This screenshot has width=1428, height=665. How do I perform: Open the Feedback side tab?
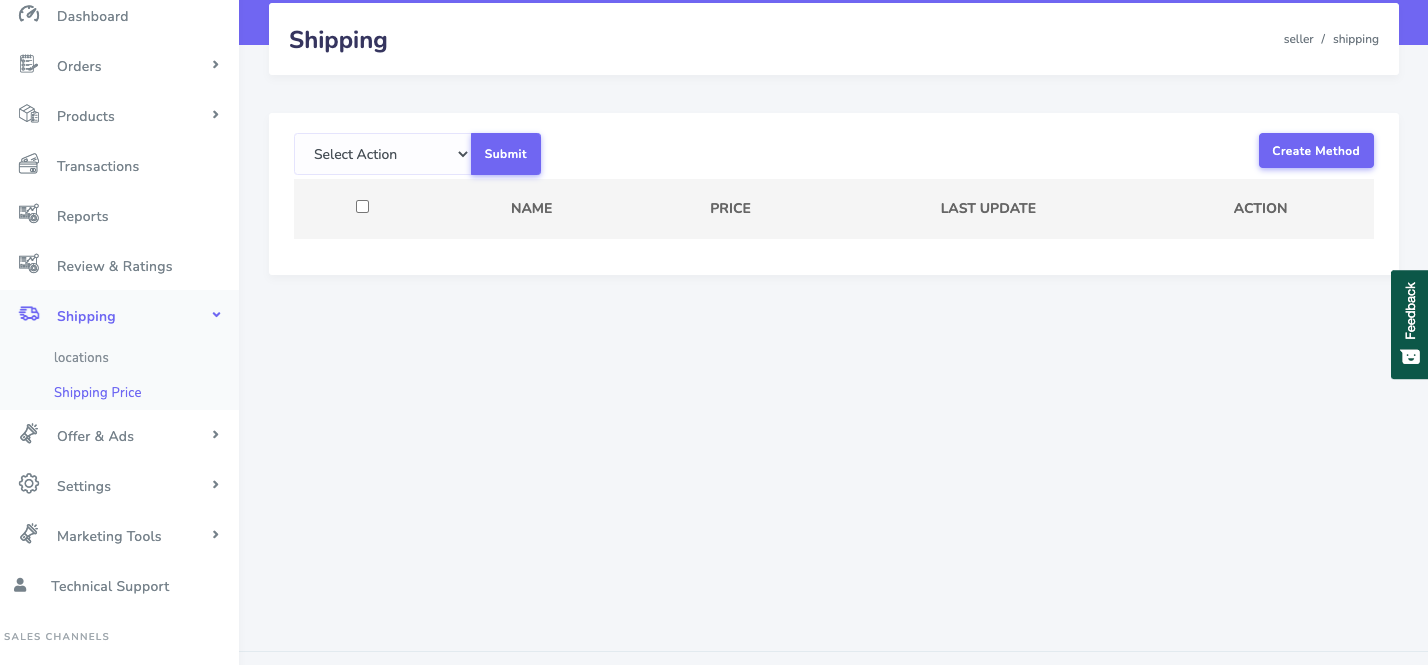1410,324
